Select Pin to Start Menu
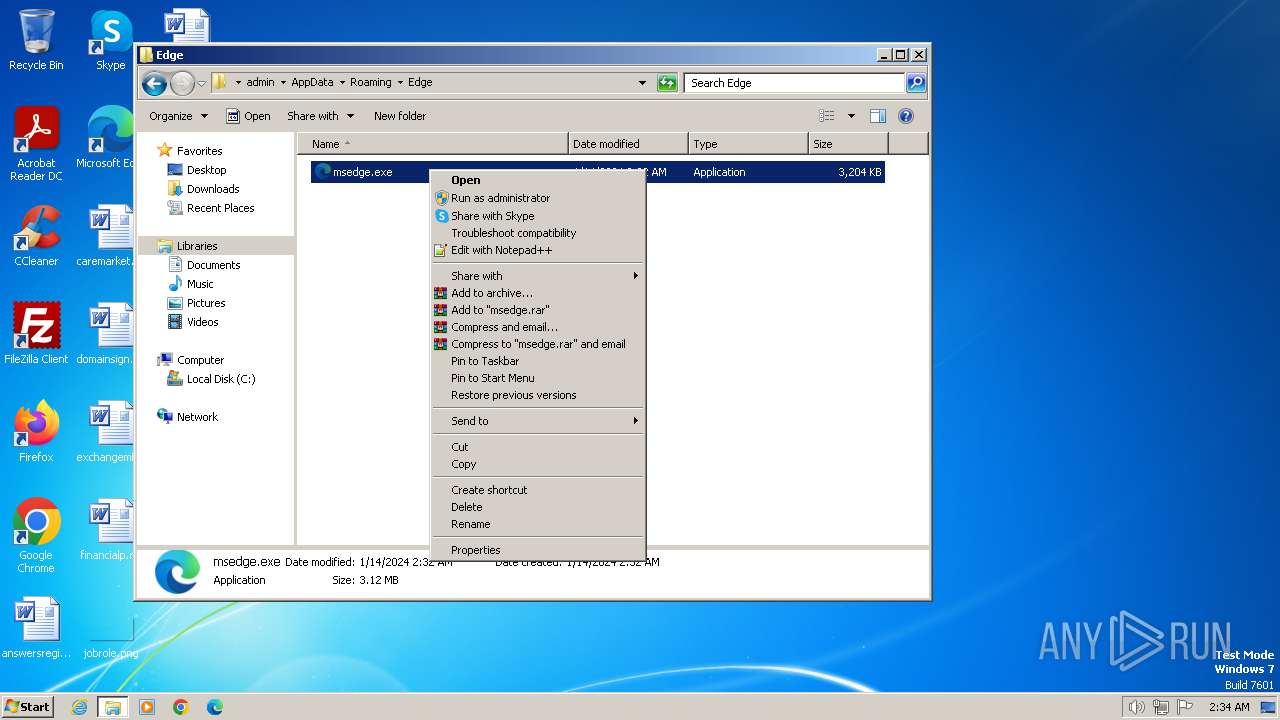This screenshot has height=720, width=1280. (x=538, y=378)
